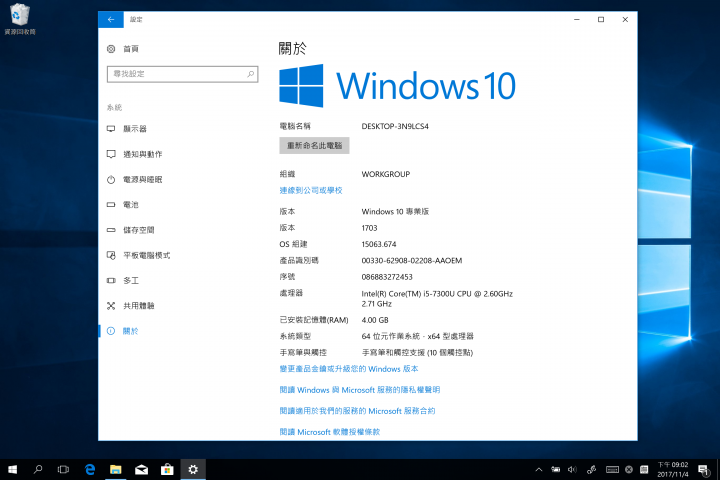Click the 共用體驗 shared experiences icon

pos(111,305)
